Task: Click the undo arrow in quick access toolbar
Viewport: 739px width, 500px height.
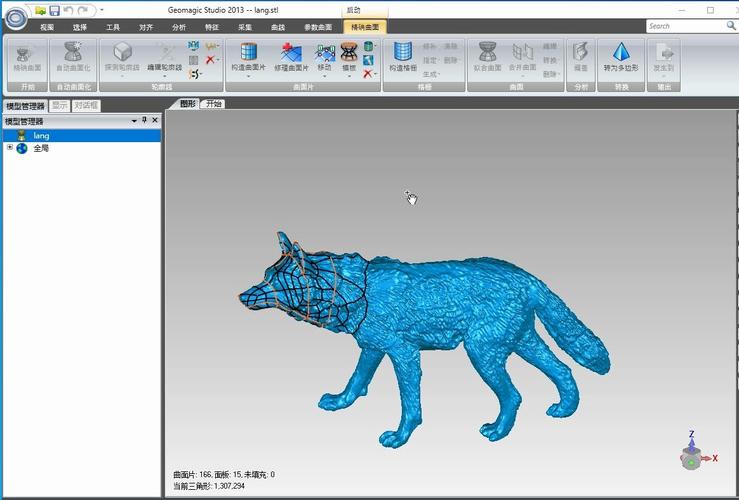Action: pos(68,10)
